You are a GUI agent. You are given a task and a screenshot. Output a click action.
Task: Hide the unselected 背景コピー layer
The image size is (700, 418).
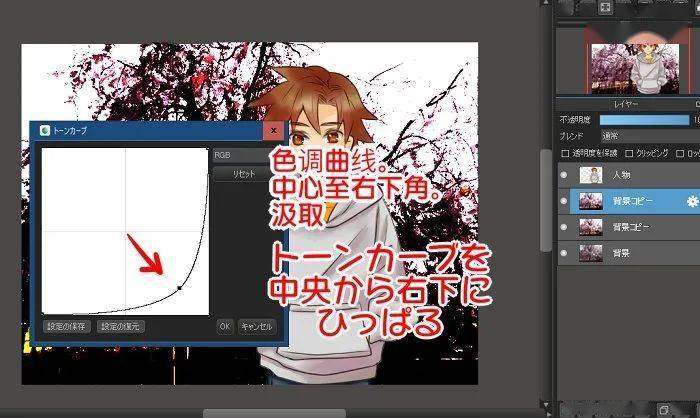564,227
